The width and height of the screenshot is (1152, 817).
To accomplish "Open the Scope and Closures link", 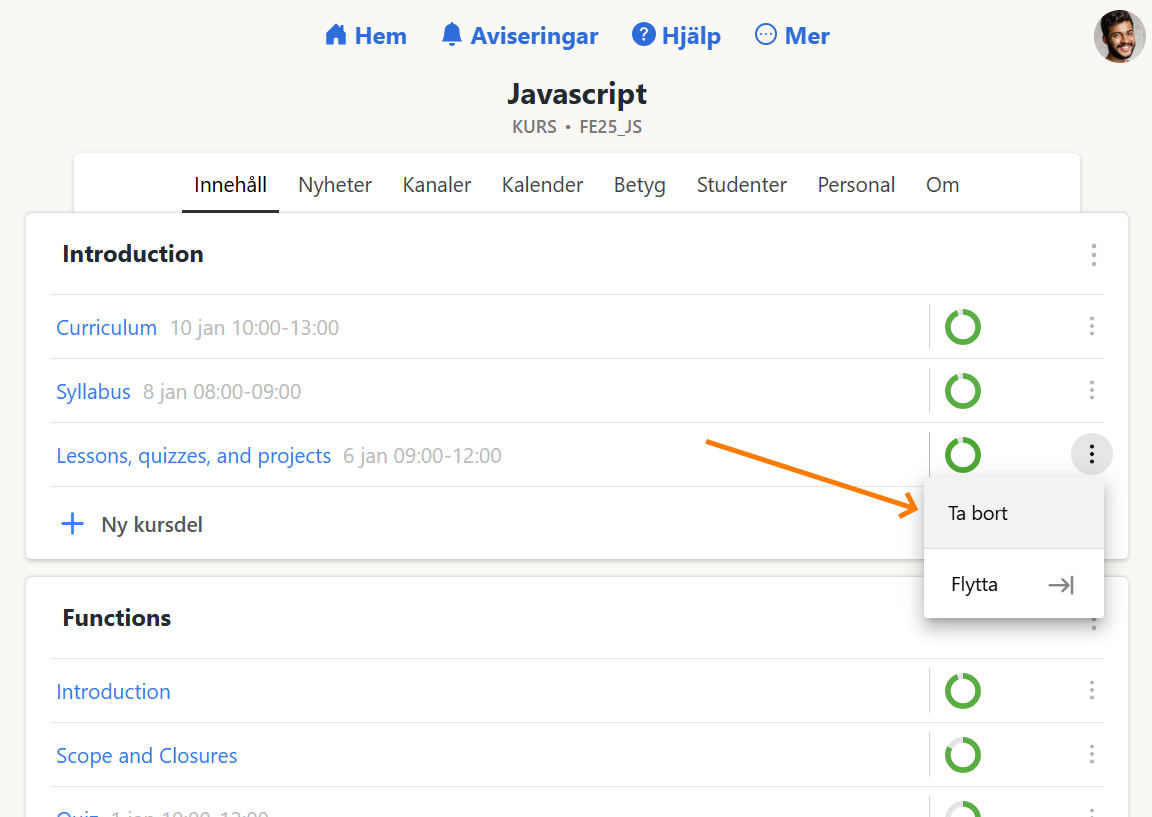I will pos(147,756).
